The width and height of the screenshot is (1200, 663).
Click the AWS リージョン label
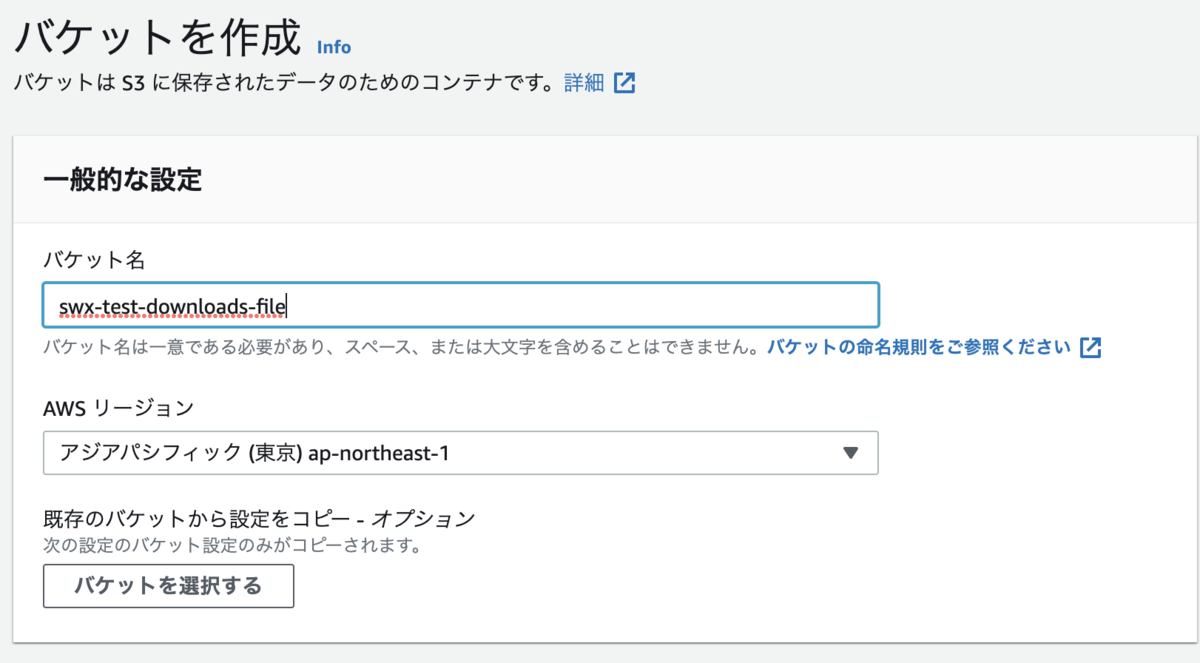point(118,408)
